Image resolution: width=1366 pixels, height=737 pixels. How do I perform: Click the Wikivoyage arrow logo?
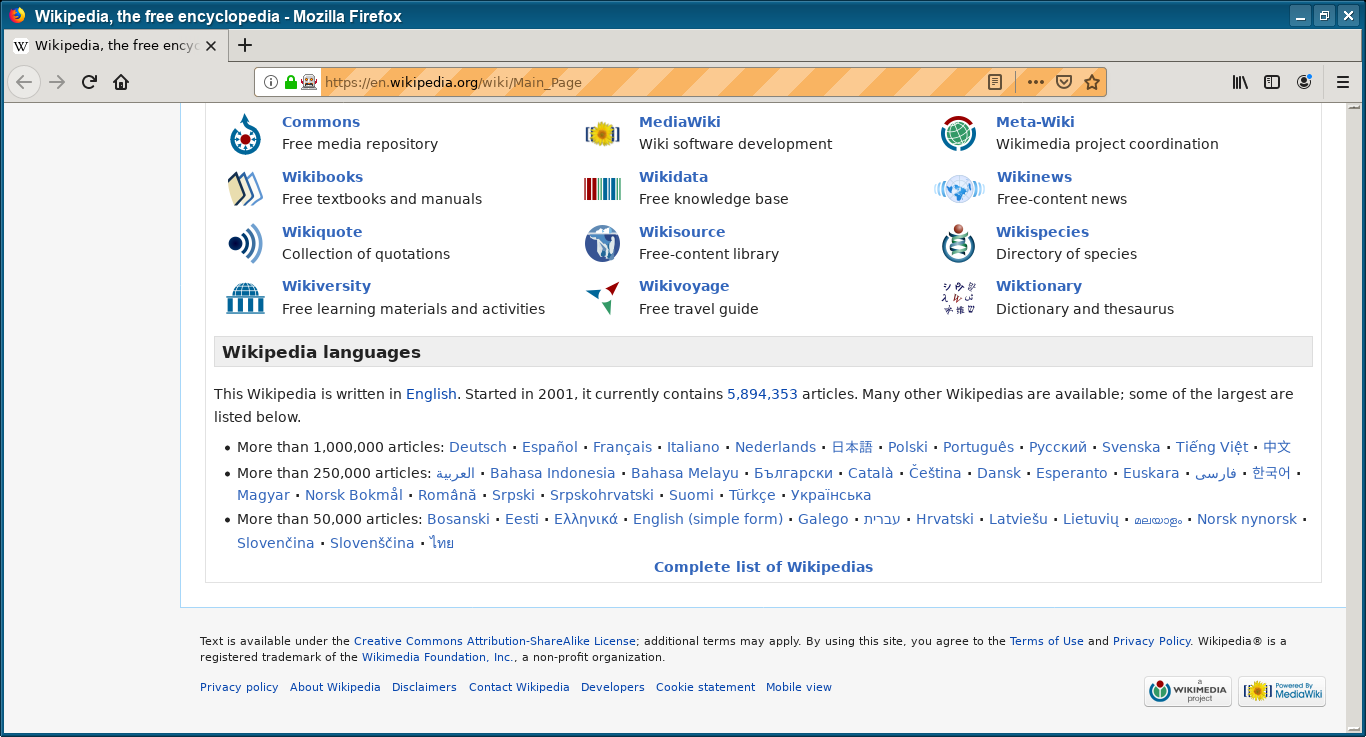point(602,297)
